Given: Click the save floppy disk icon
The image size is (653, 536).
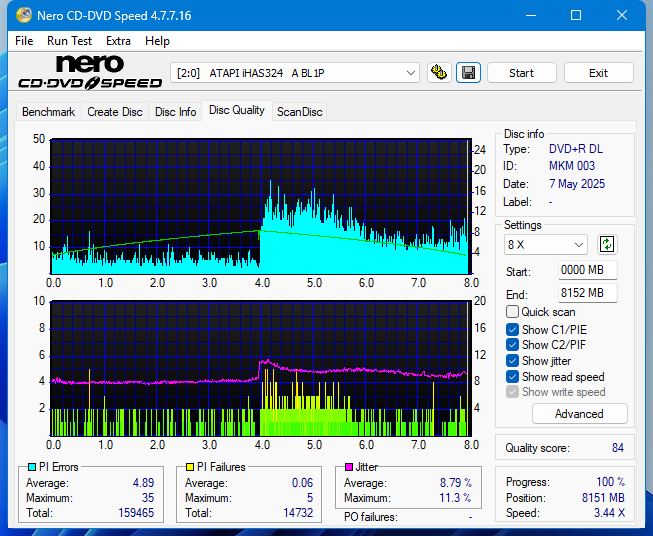Looking at the screenshot, I should click(467, 73).
